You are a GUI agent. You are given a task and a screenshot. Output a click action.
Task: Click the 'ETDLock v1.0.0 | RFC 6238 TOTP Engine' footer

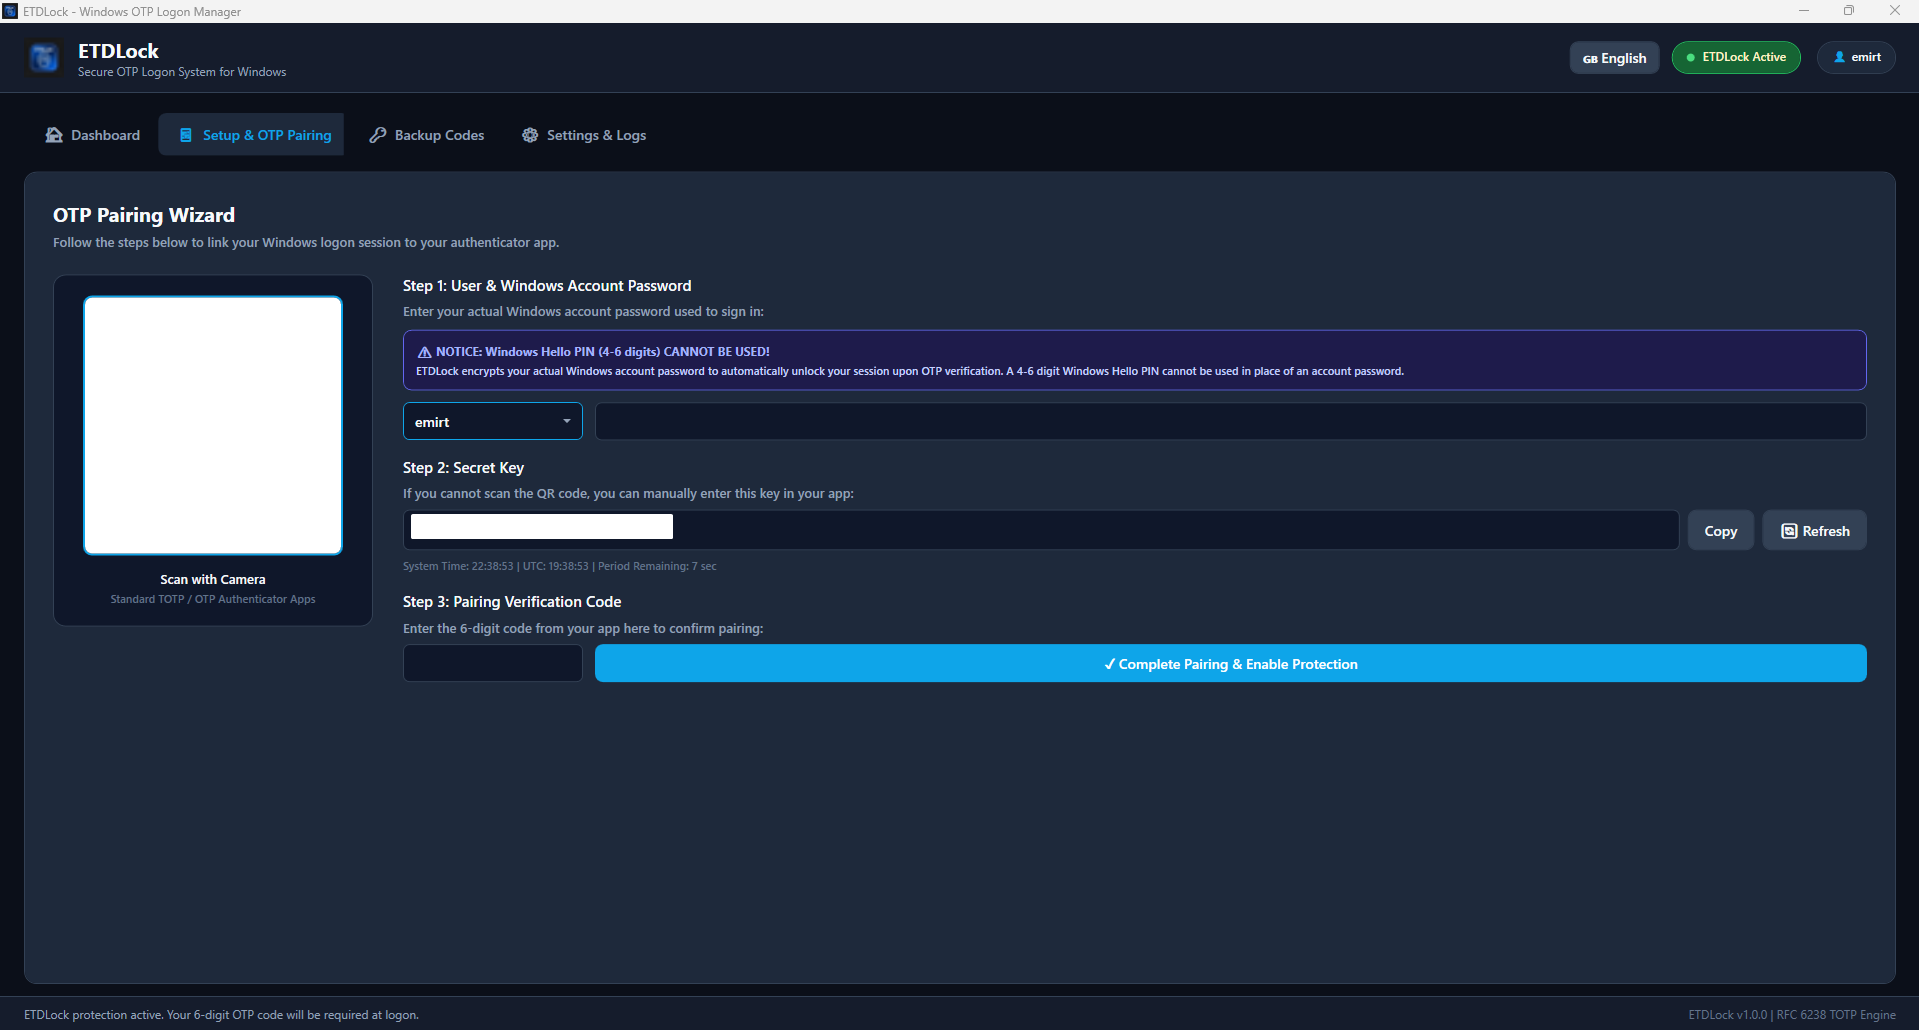[x=1792, y=1015]
